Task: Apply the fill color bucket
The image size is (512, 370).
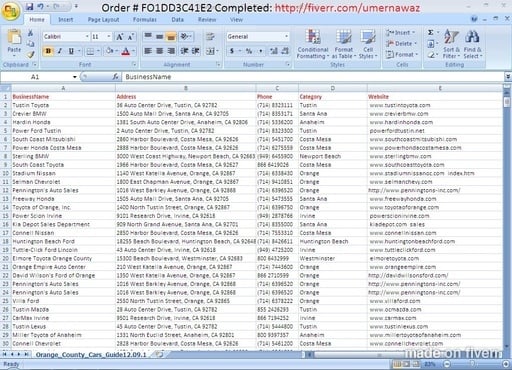Action: 109,51
